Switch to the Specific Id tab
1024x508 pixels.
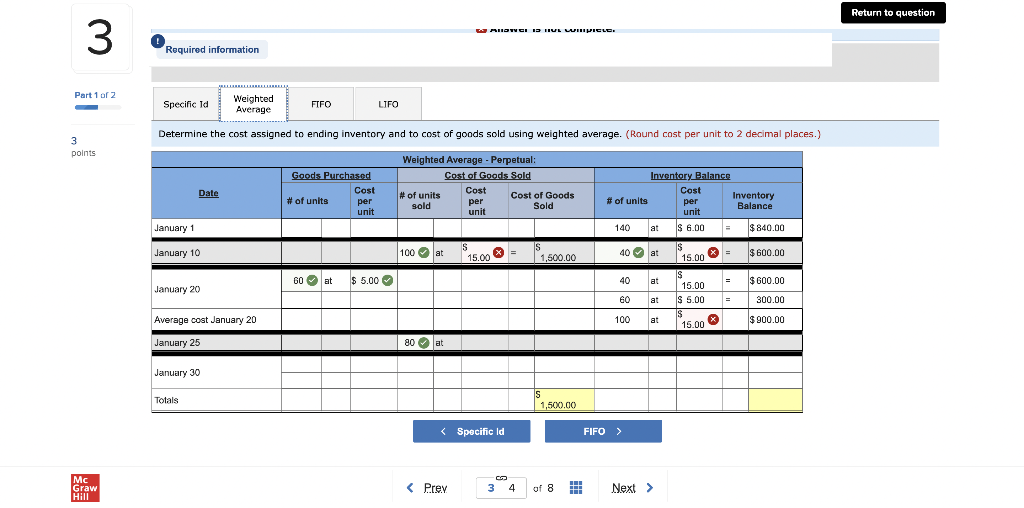185,104
